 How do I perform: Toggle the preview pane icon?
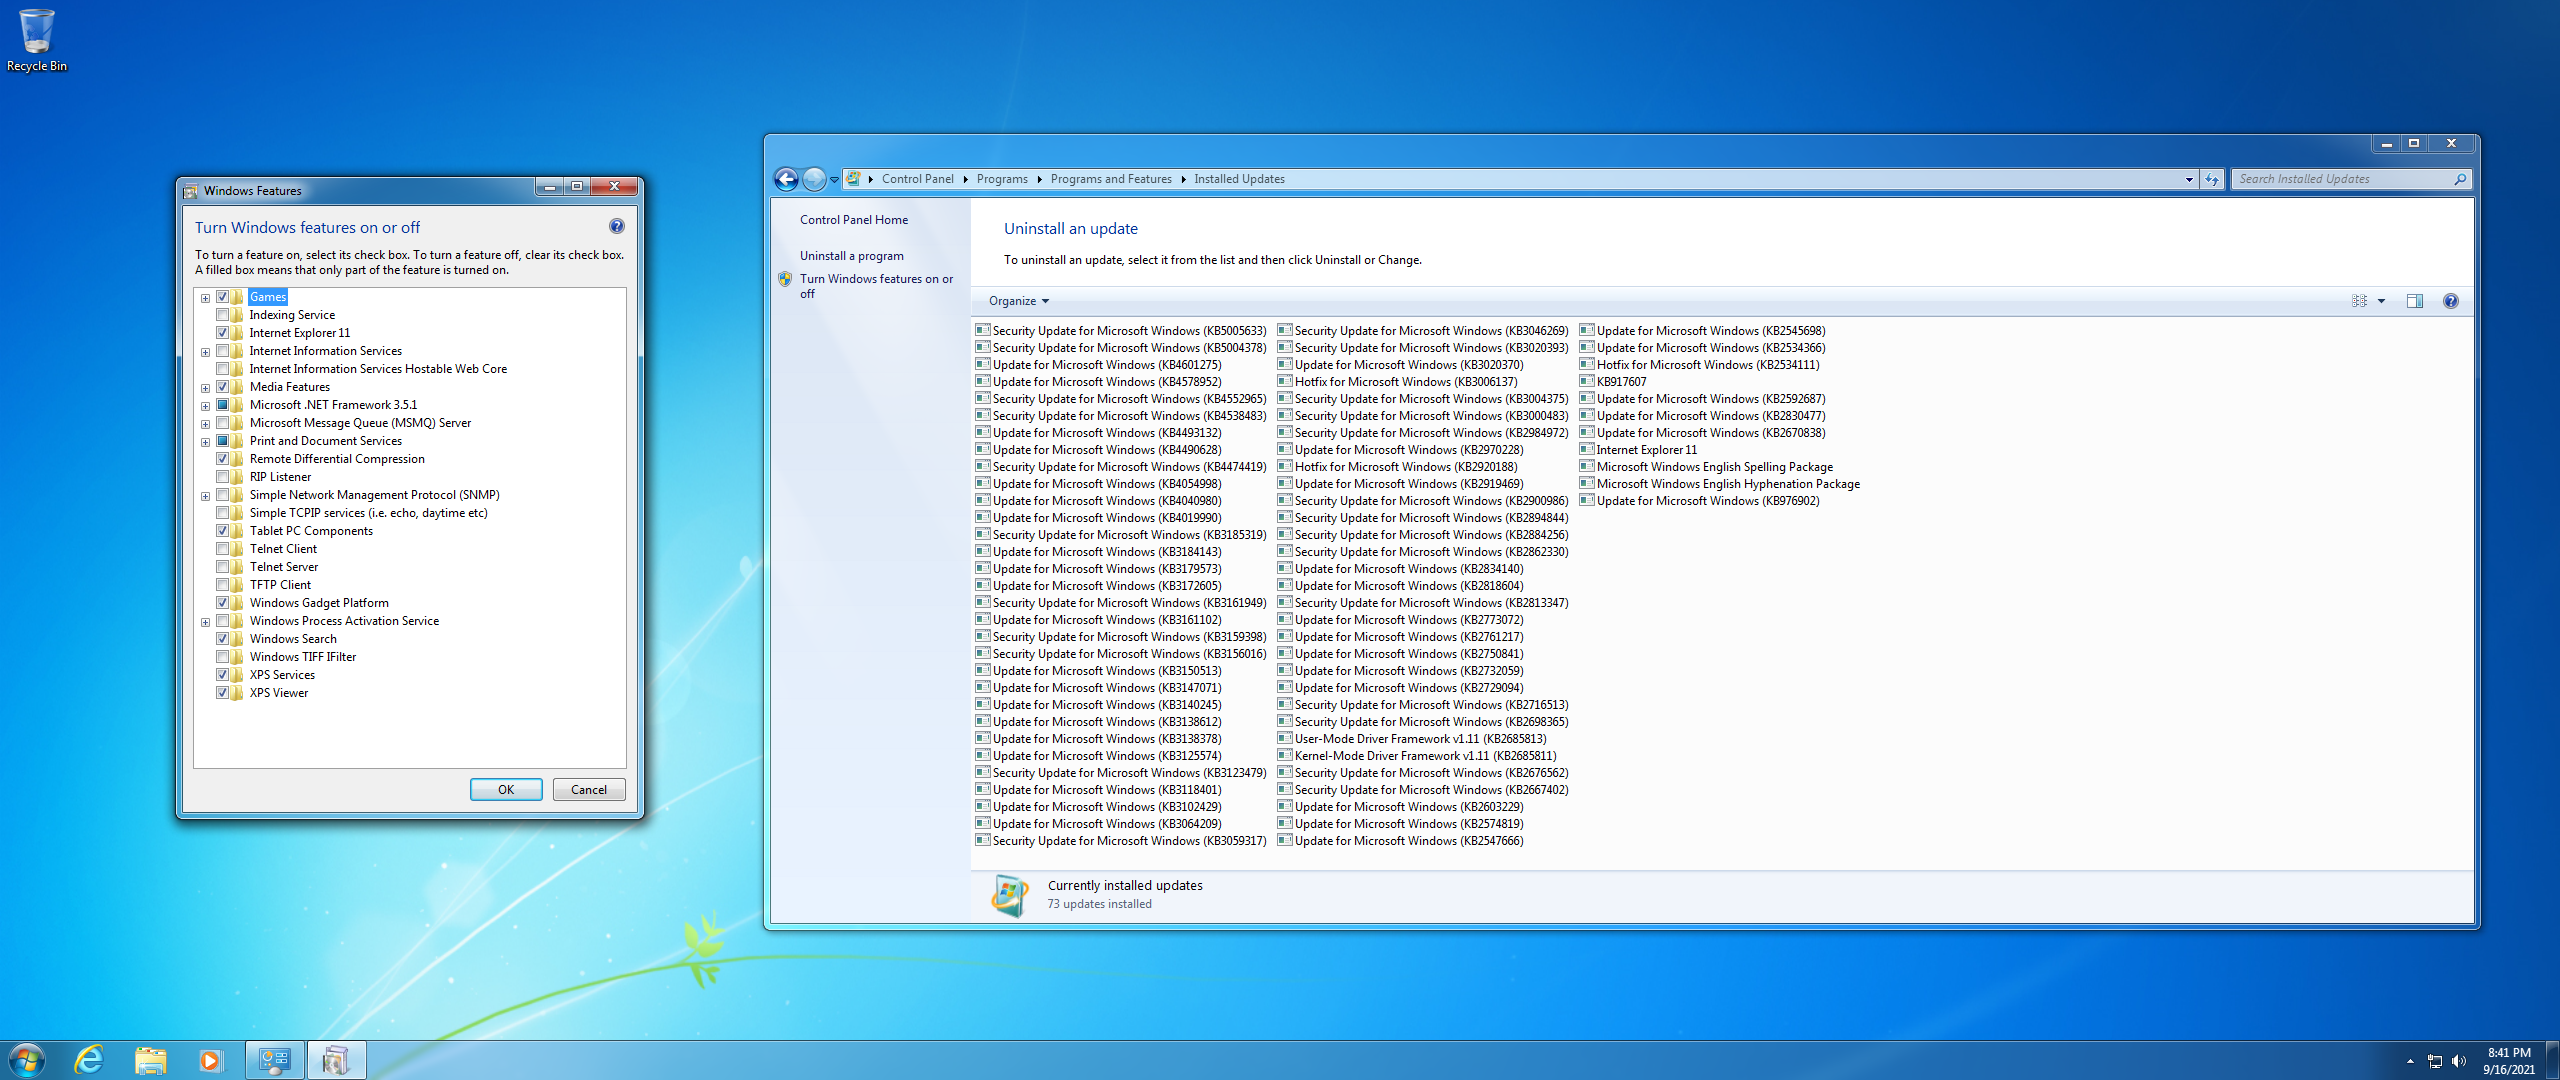click(x=2414, y=301)
